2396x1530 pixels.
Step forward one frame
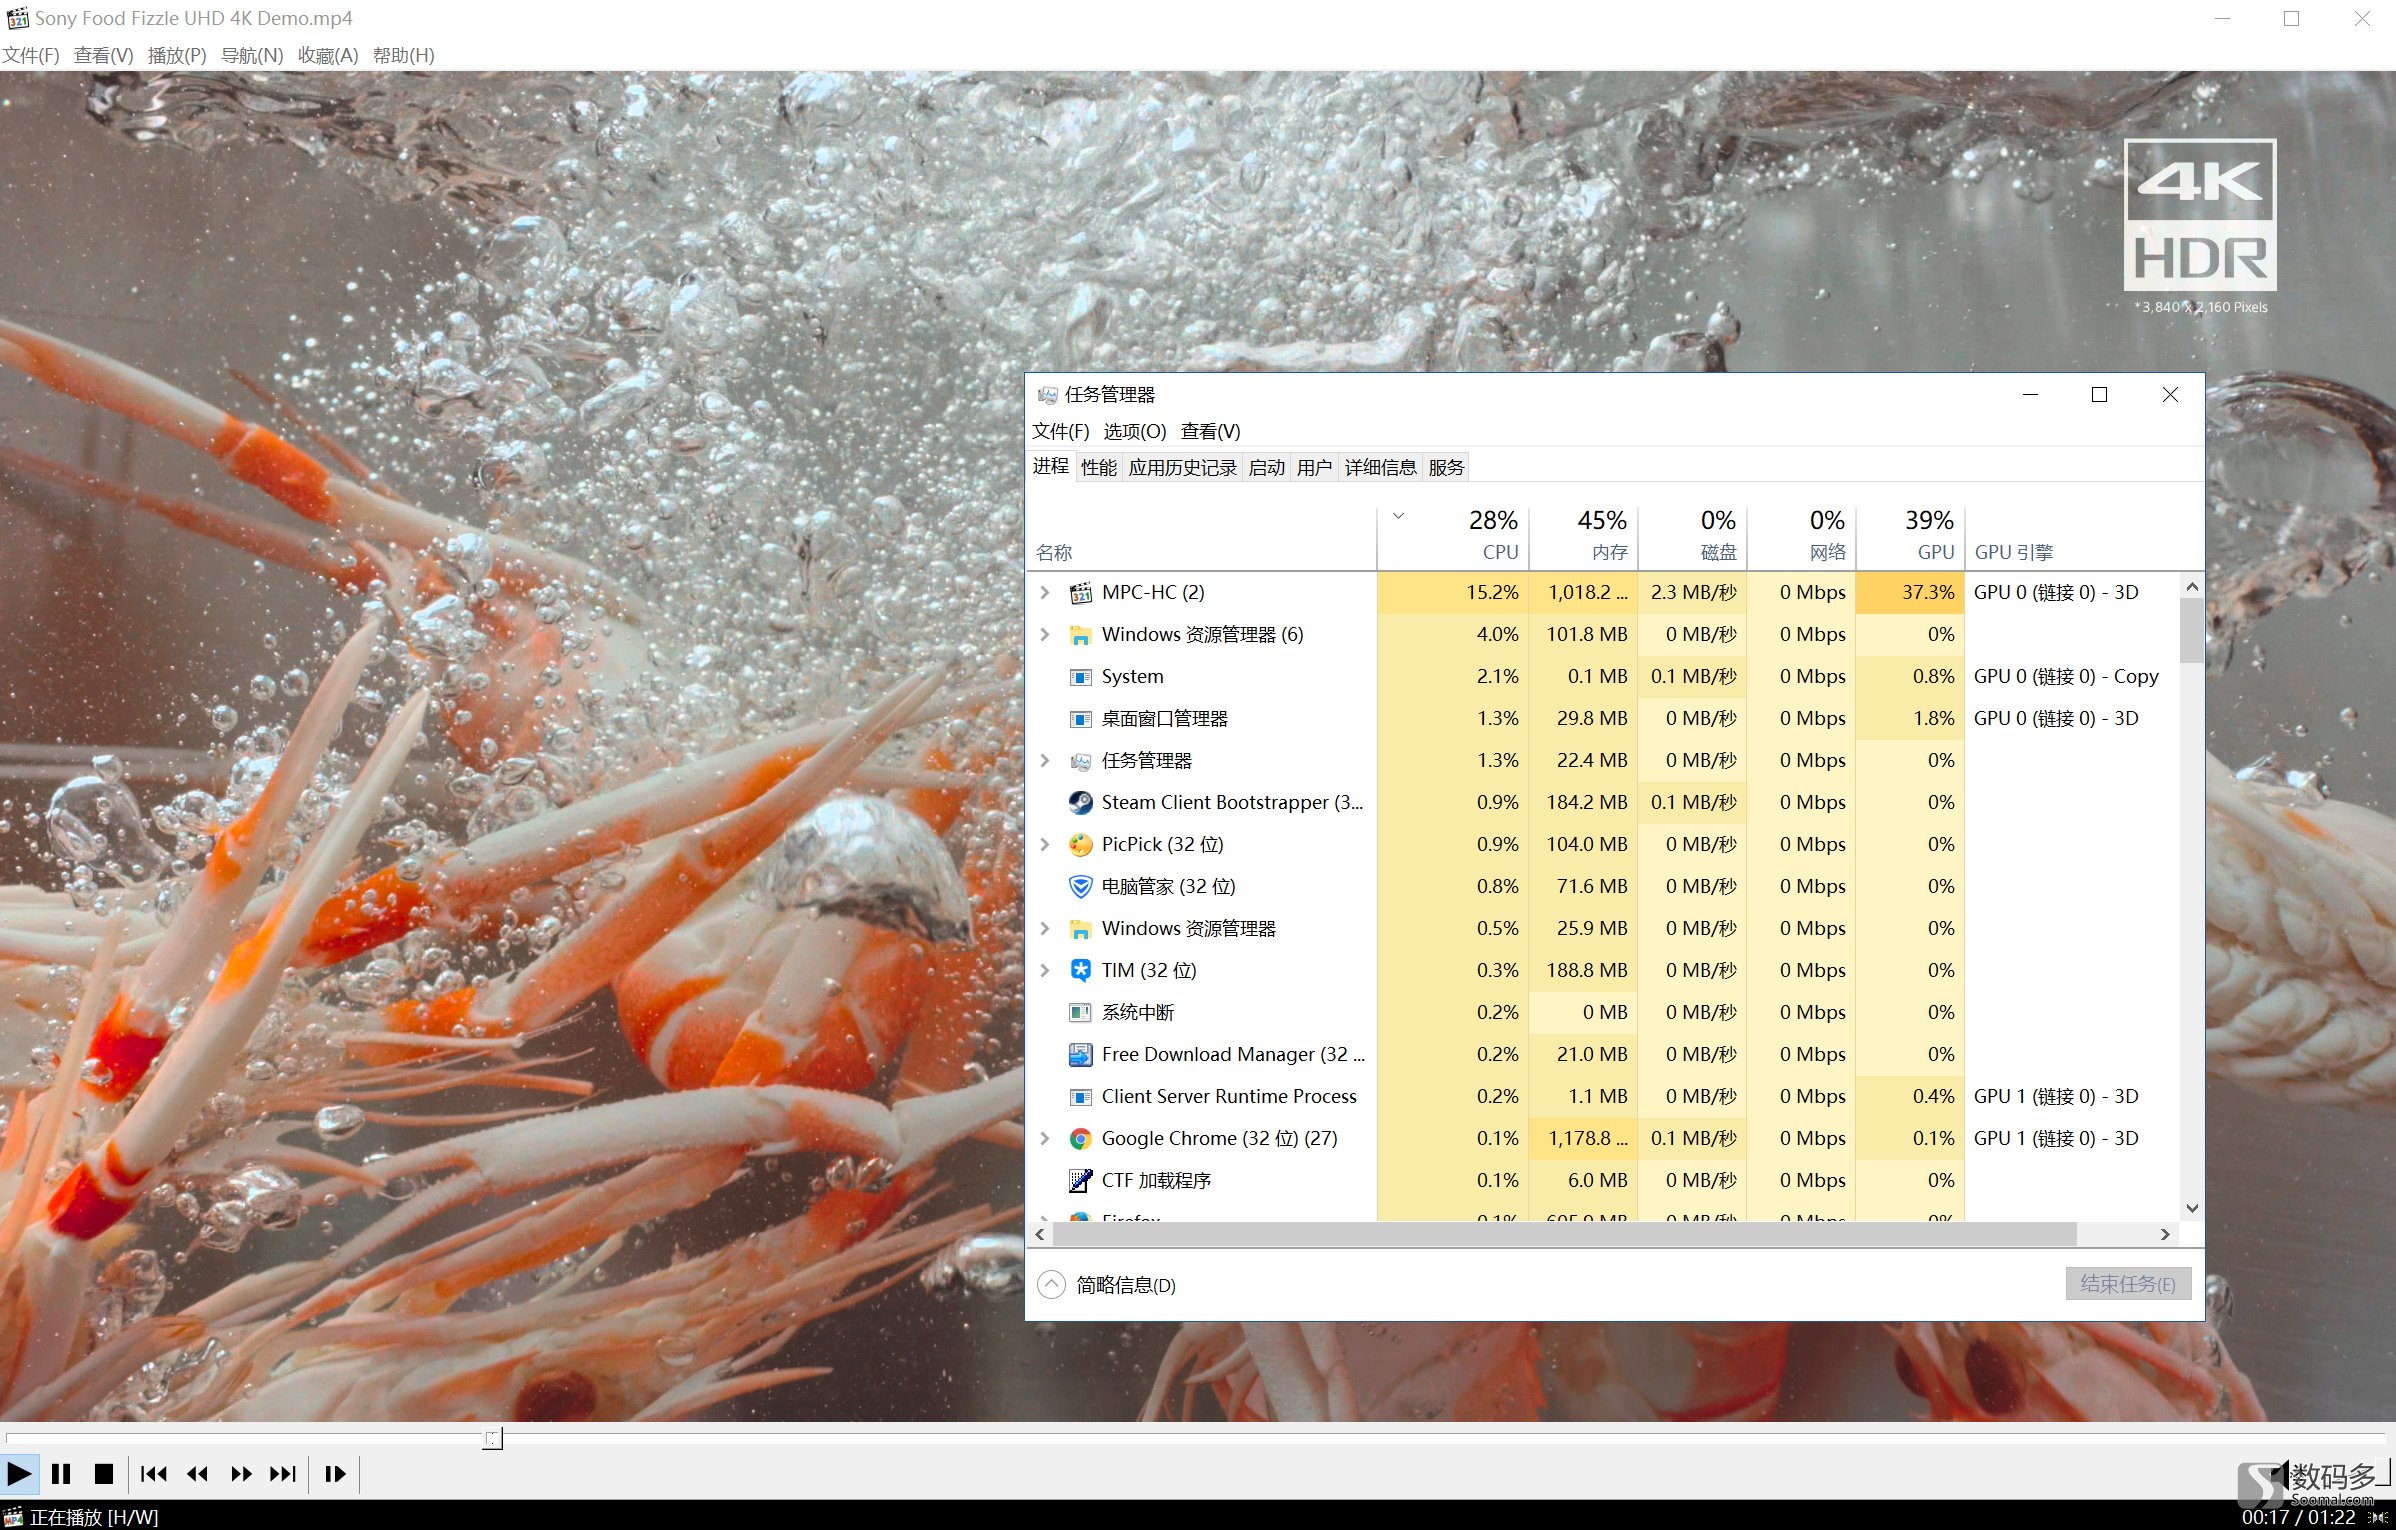coord(335,1473)
